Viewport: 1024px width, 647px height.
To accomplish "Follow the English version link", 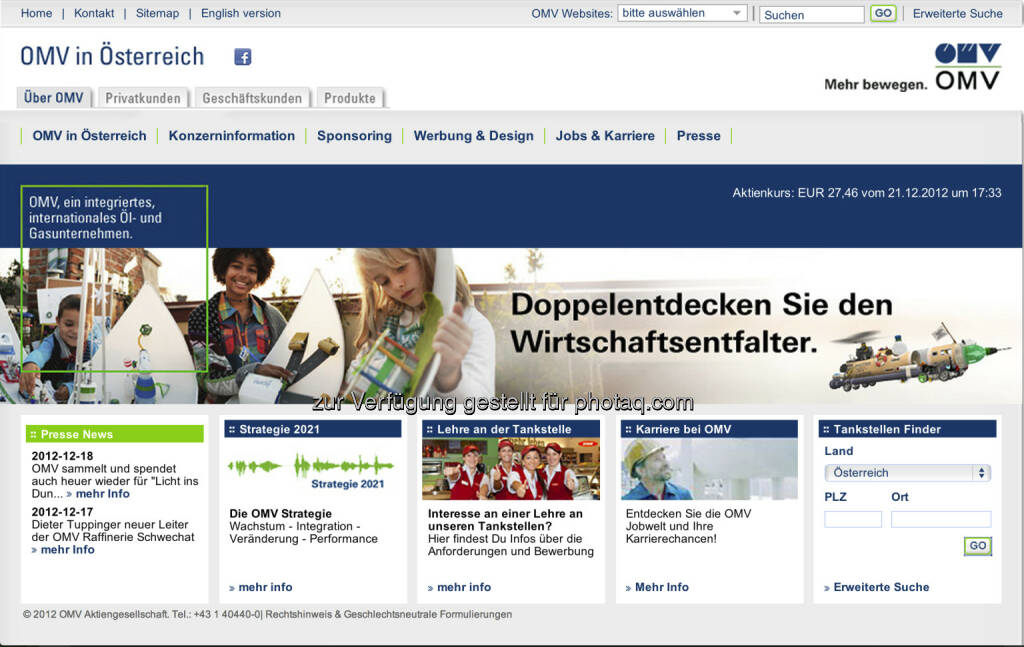I will (241, 13).
